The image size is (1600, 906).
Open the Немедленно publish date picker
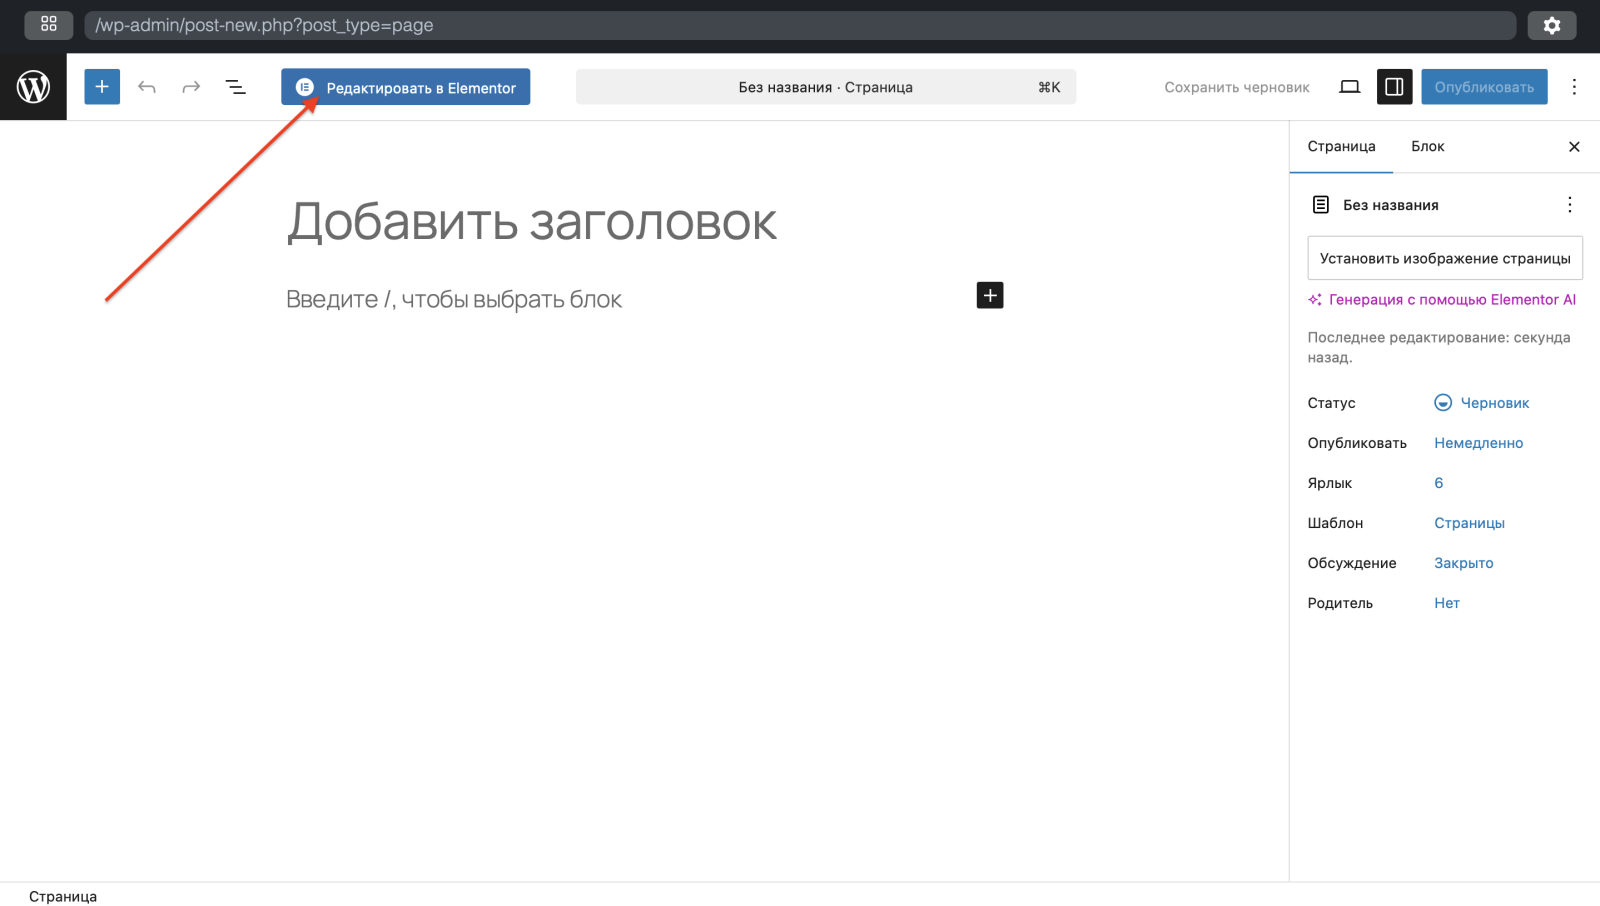click(x=1478, y=443)
